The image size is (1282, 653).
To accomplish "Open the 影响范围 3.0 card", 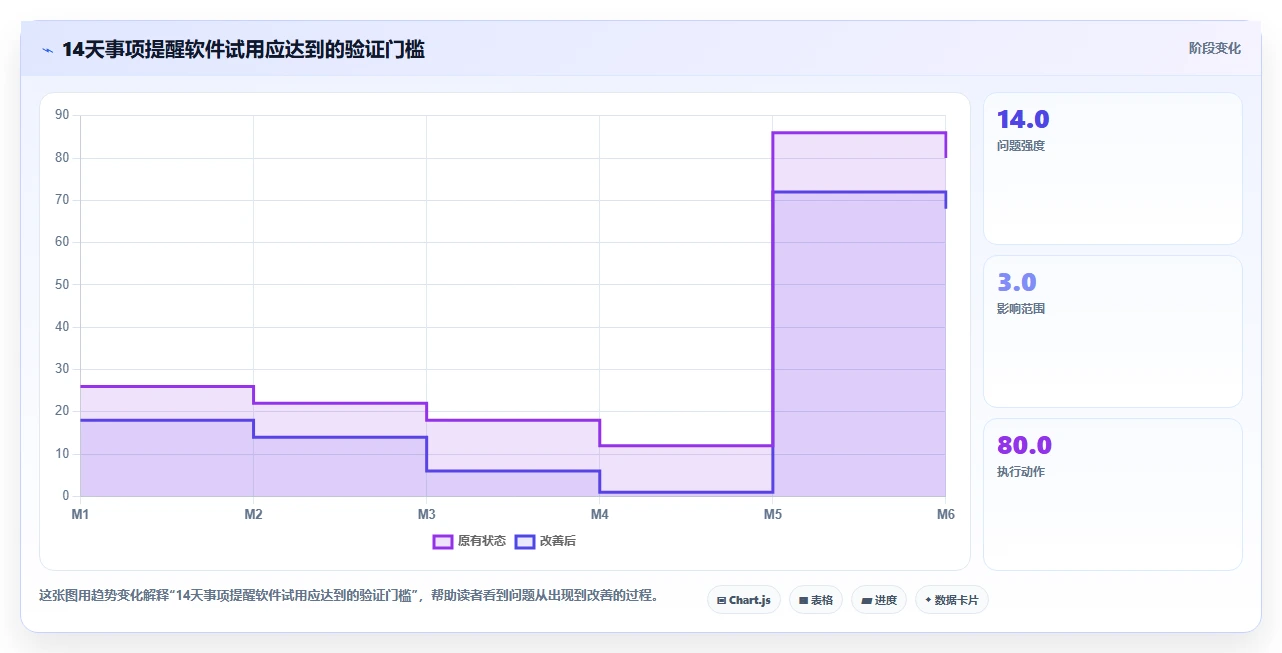I will 1112,331.
